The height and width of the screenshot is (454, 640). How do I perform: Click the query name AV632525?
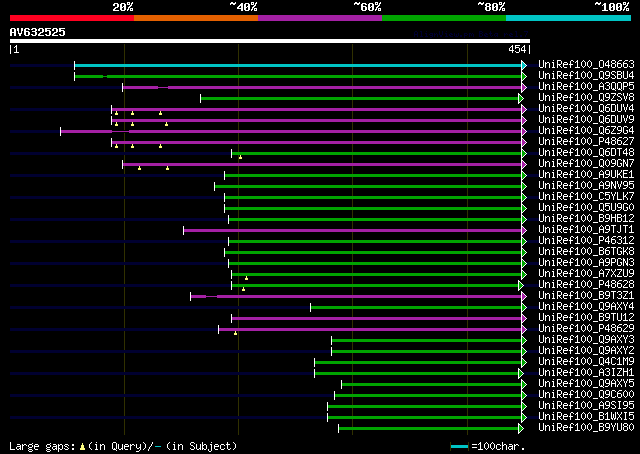coord(38,32)
